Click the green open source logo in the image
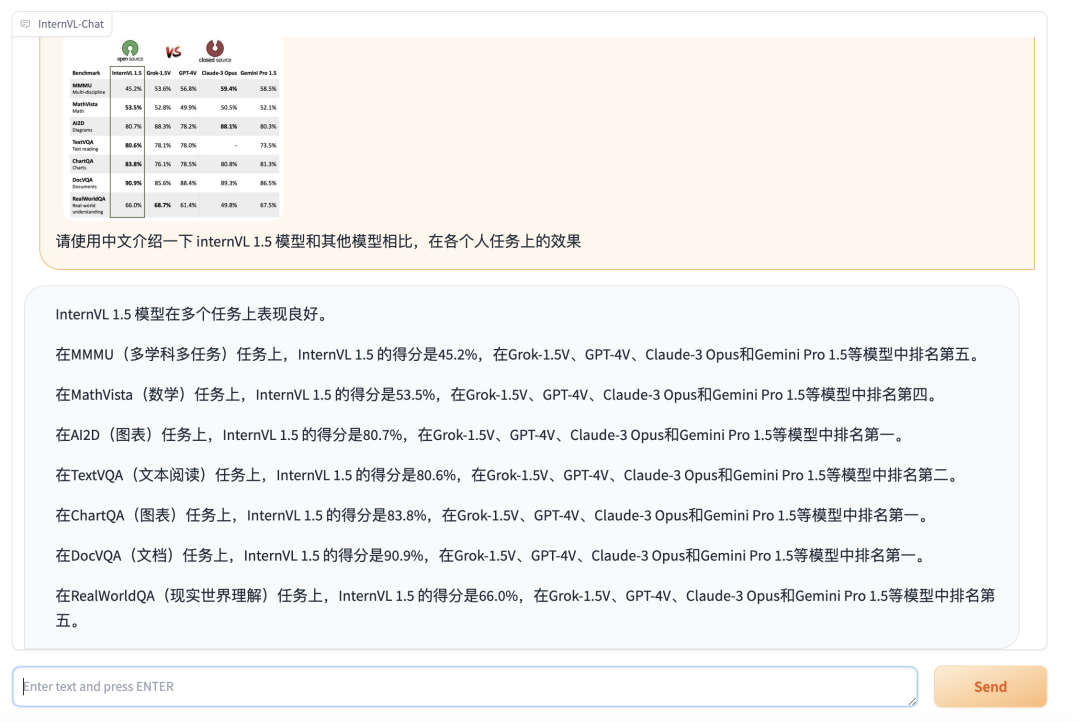Screen dimensions: 1080x722 pyautogui.click(x=130, y=50)
